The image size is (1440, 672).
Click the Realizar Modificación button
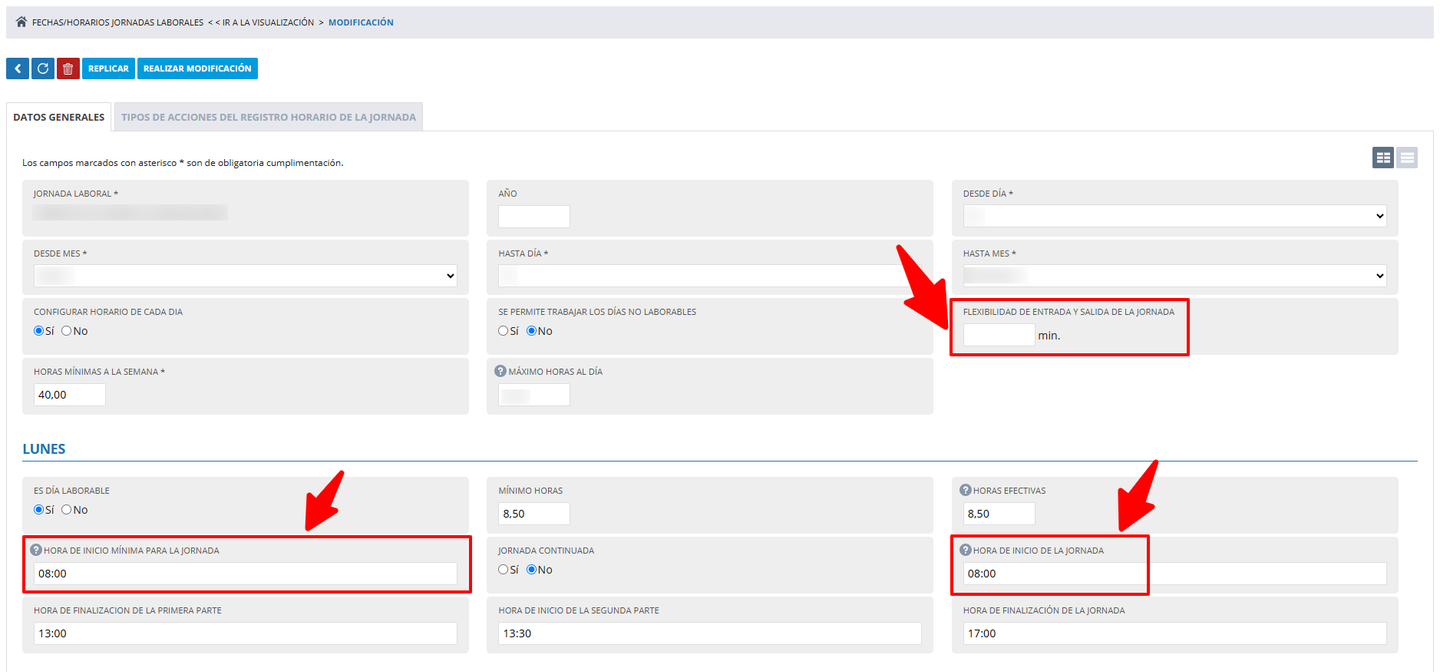click(197, 68)
